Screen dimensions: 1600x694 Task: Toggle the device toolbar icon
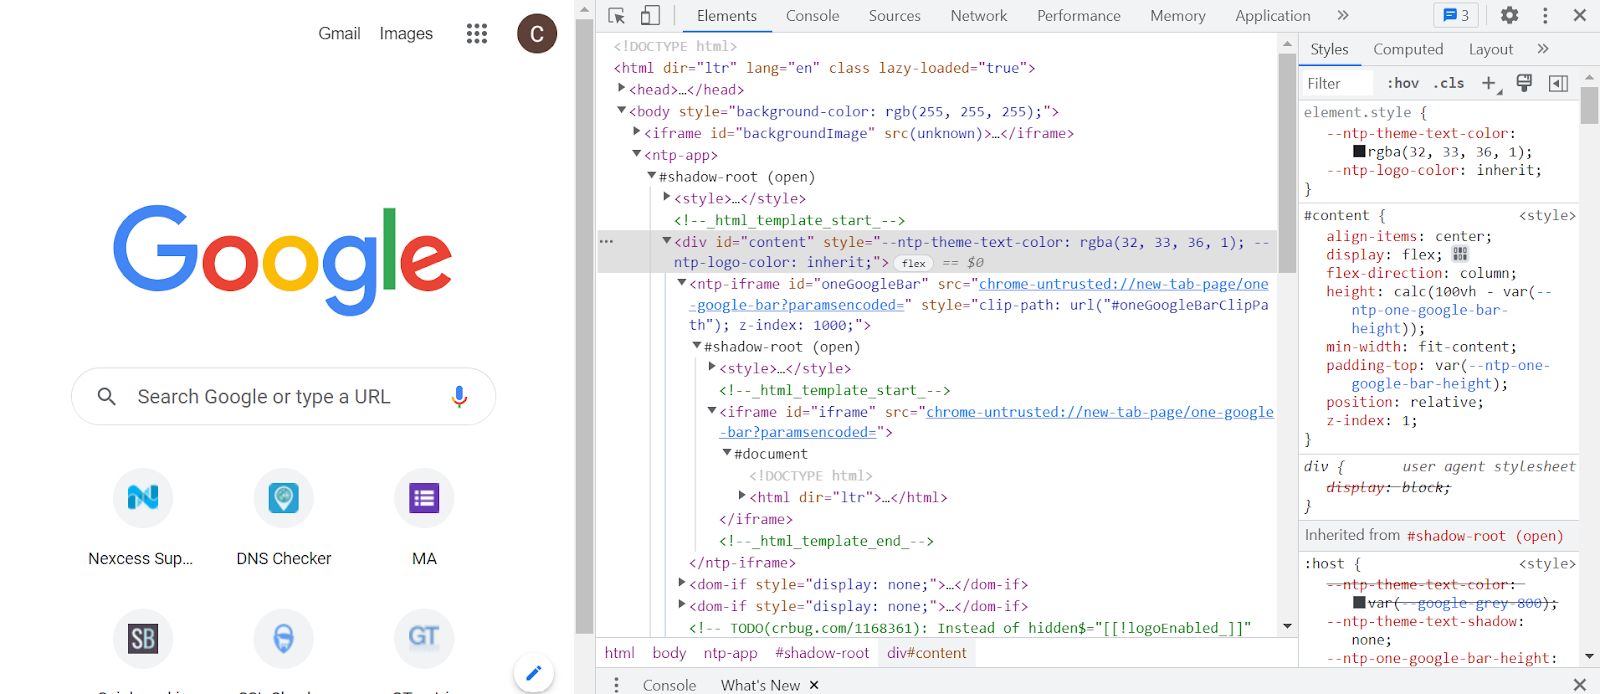650,16
